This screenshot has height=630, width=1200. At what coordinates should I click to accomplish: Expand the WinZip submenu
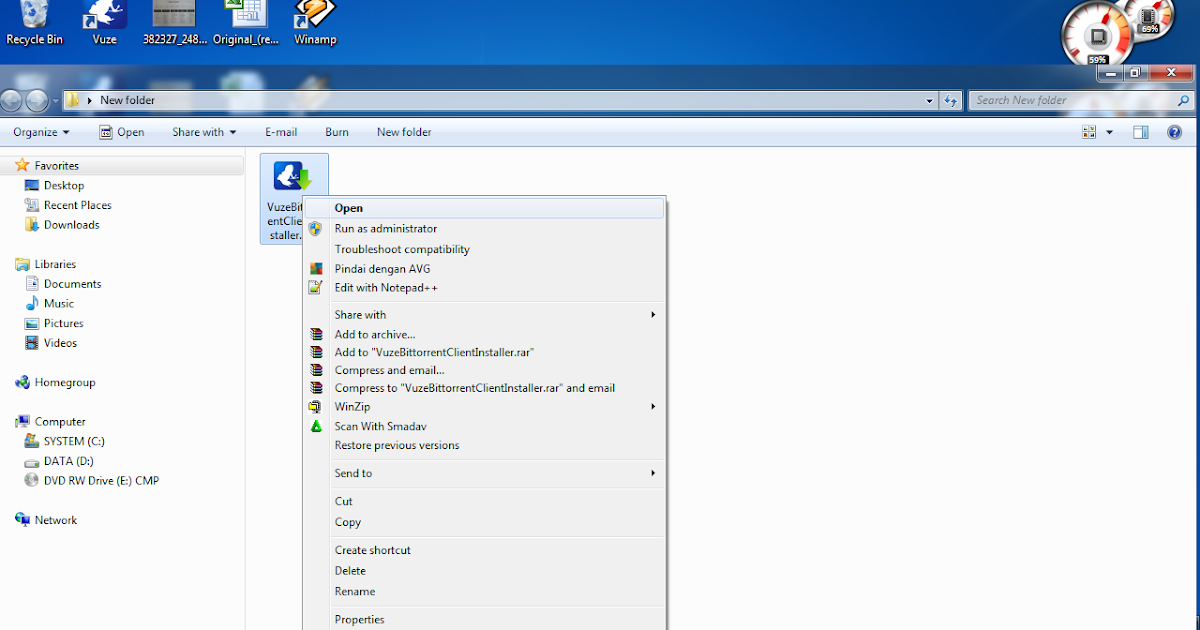[484, 407]
